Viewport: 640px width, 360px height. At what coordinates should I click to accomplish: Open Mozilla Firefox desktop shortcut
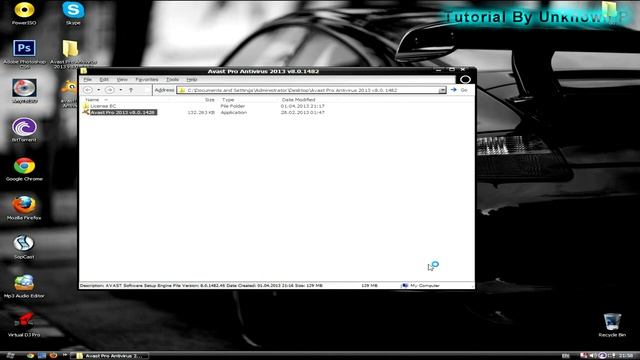[x=24, y=205]
